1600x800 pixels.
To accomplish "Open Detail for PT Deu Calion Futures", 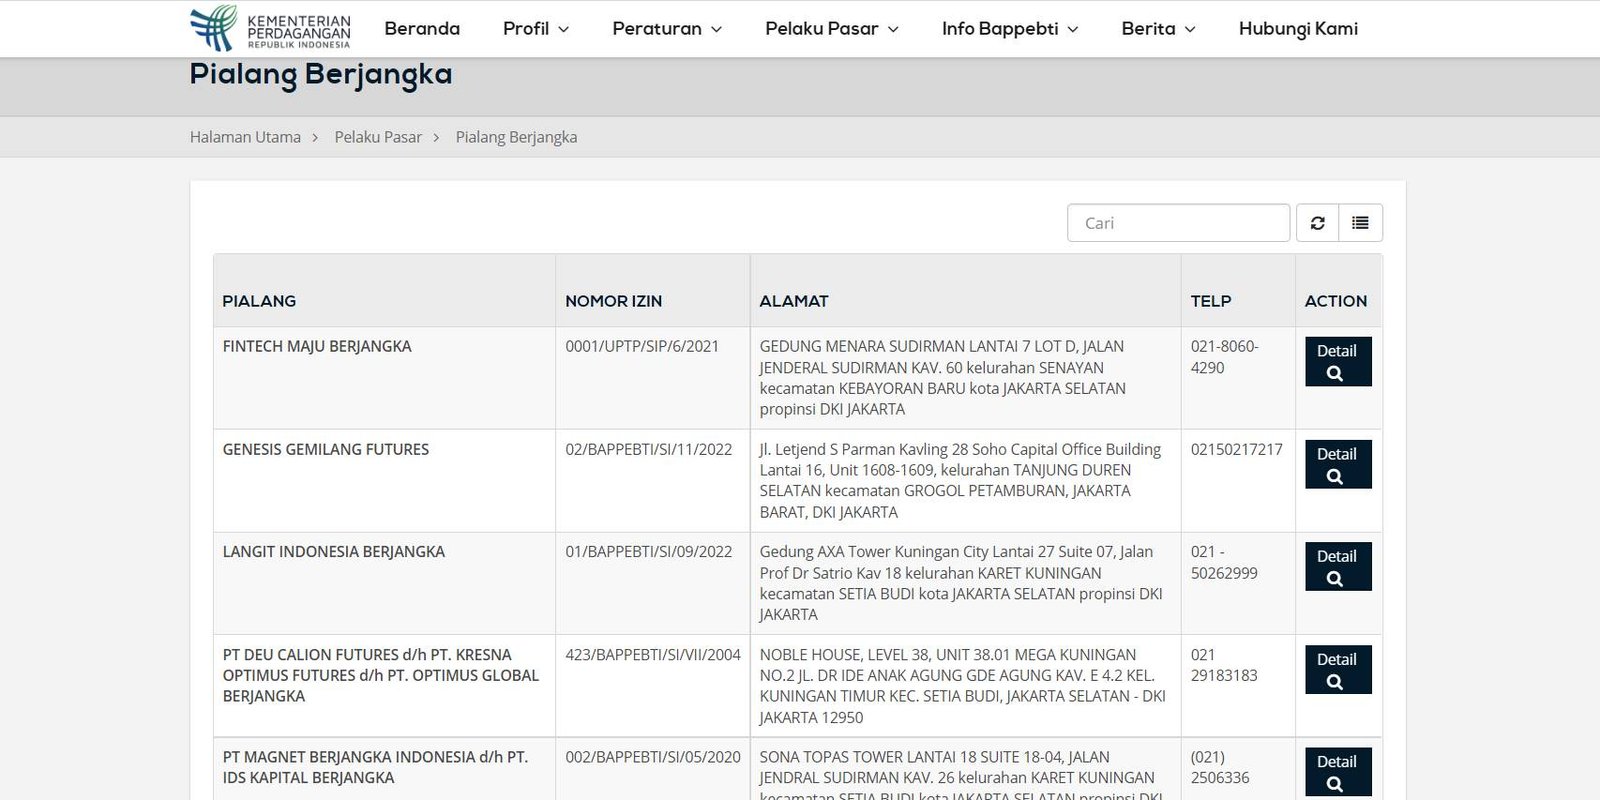I will [x=1338, y=669].
